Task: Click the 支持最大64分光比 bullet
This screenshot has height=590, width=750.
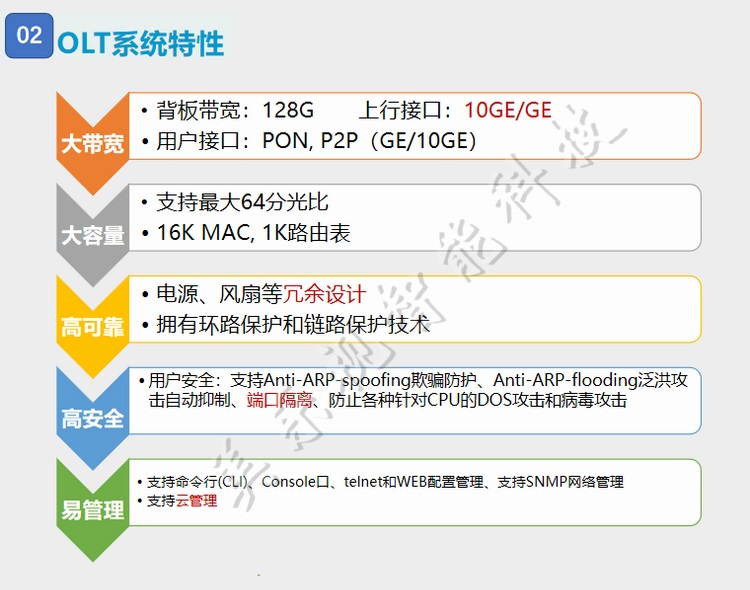Action: pos(242,202)
